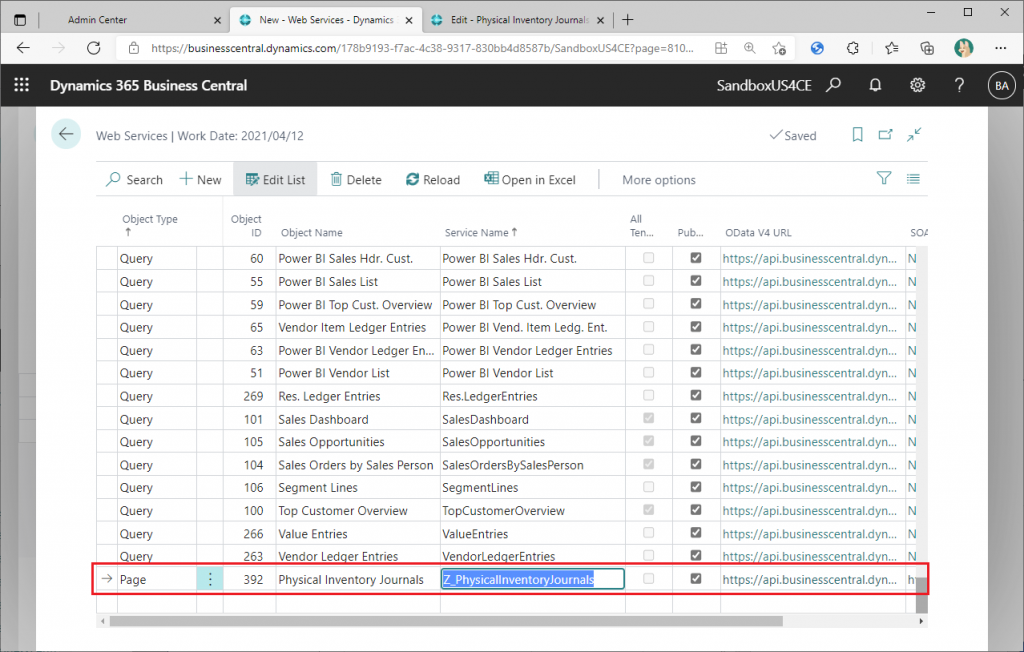Viewport: 1024px width, 652px height.
Task: Open OData URL for Vendor Ledger Entries
Action: 809,556
